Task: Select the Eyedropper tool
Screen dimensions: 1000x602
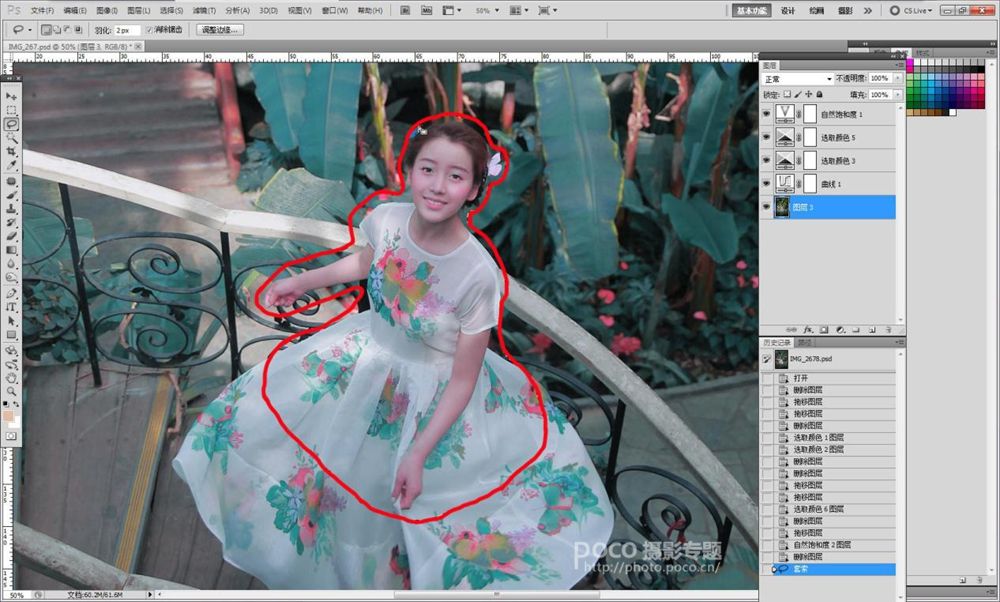Action: click(11, 165)
